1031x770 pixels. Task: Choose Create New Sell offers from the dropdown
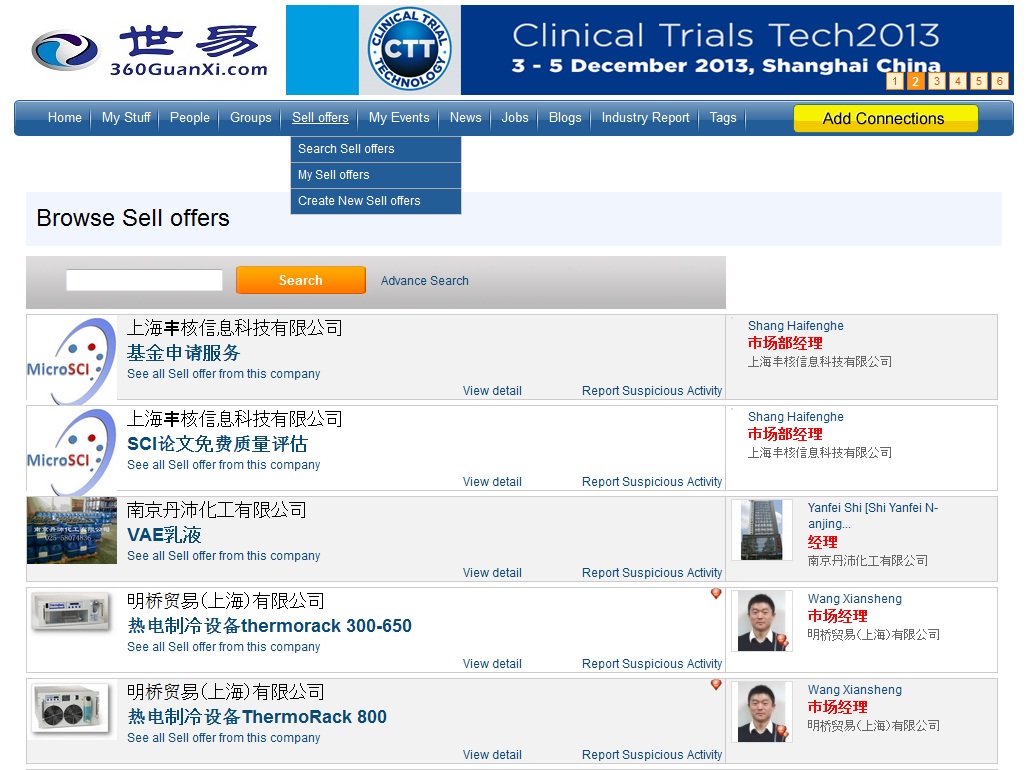pyautogui.click(x=375, y=201)
